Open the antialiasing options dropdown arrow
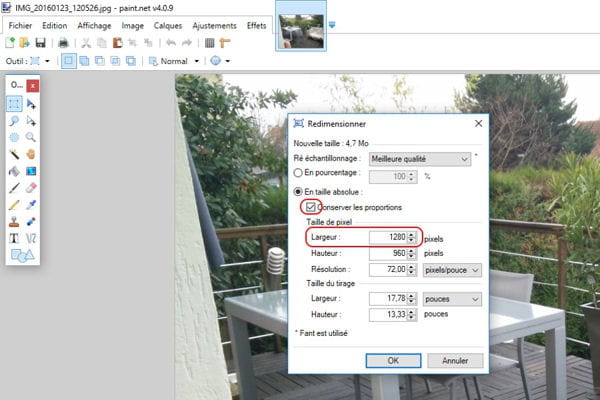This screenshot has height=400, width=600. tap(228, 61)
